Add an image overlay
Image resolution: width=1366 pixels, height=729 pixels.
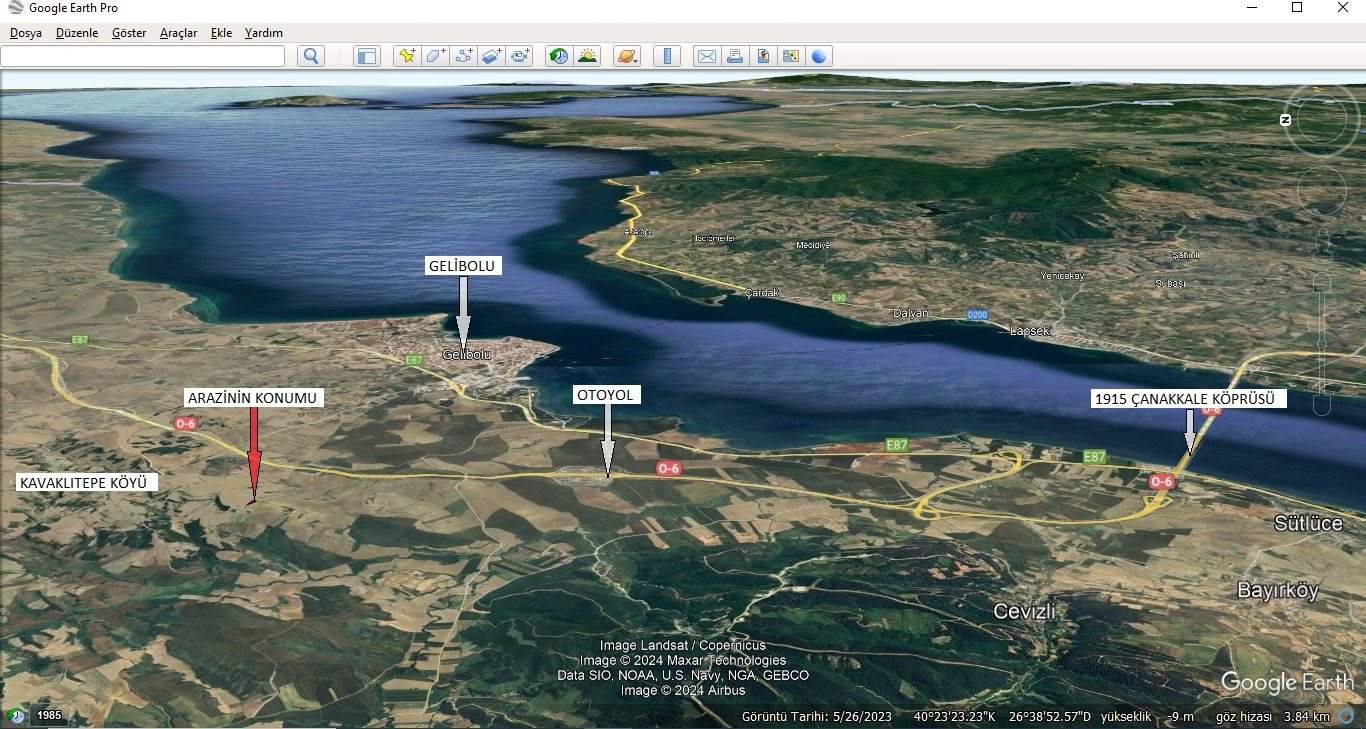pos(491,56)
